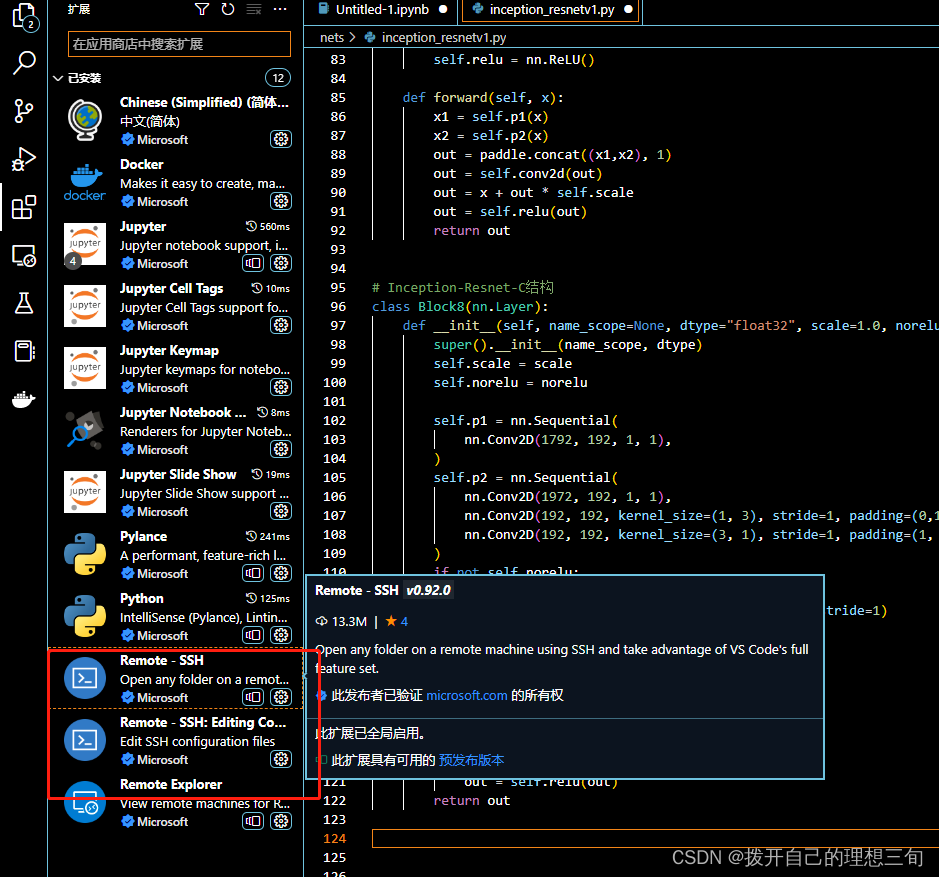Filter extensions with the funnel icon

[x=202, y=9]
